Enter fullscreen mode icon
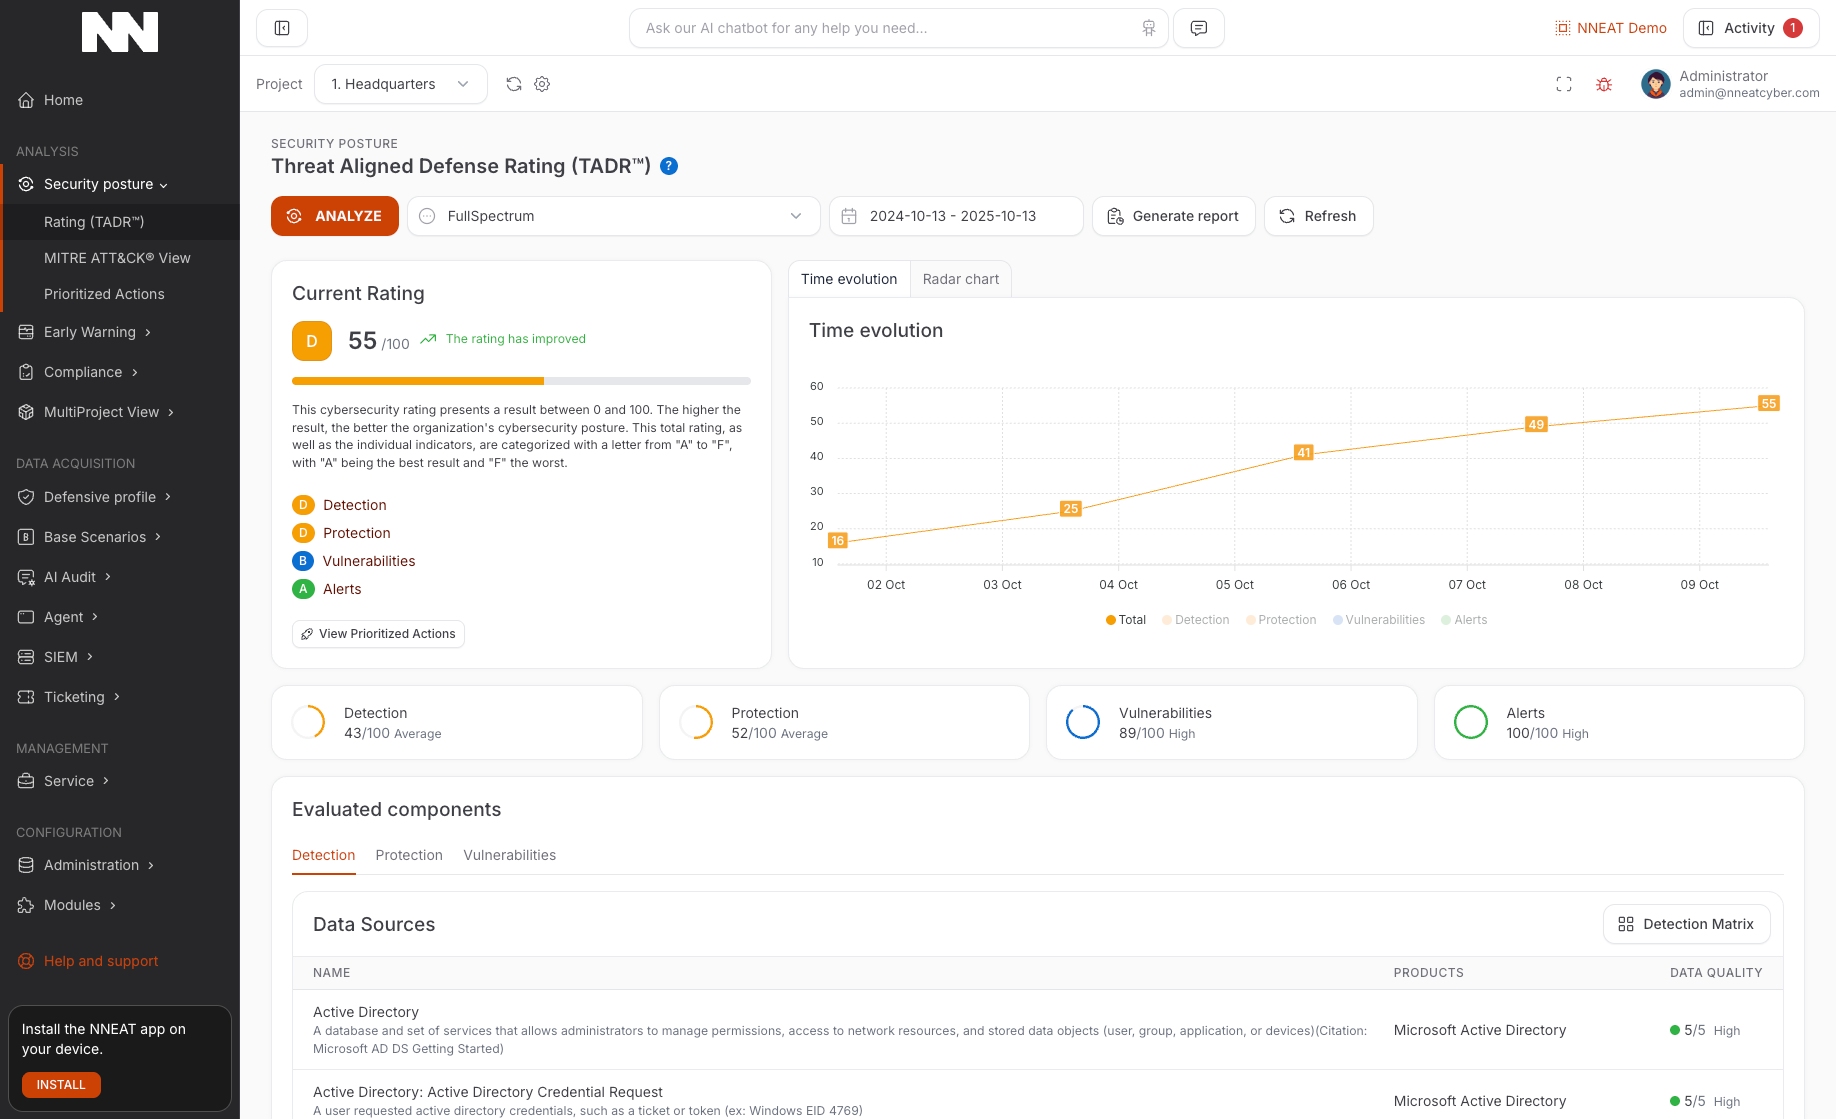Screen dimensions: 1836x1119 (1564, 84)
